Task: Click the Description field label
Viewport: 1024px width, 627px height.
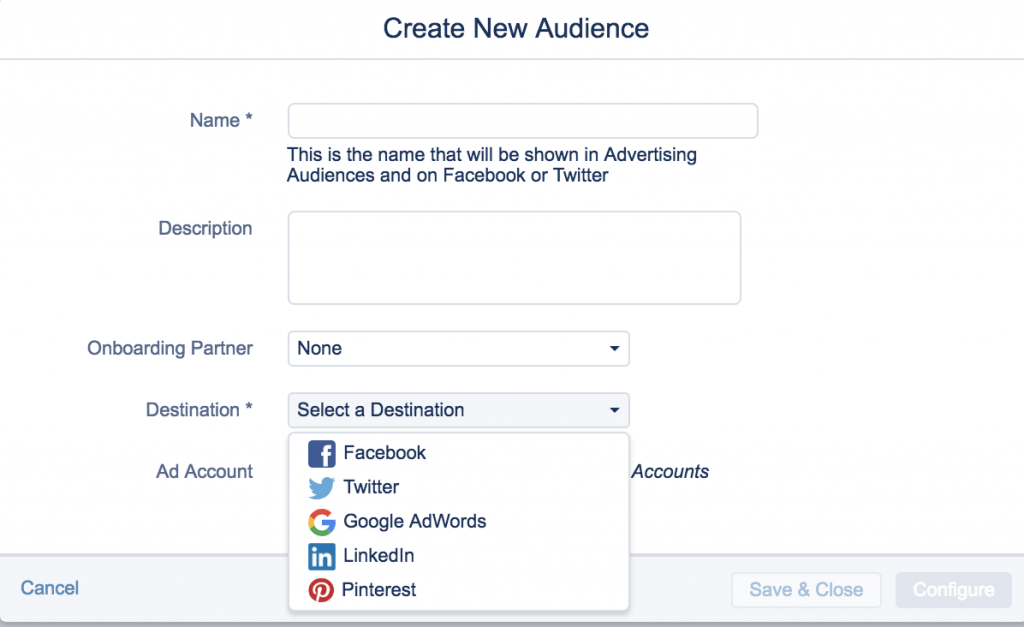Action: [205, 228]
